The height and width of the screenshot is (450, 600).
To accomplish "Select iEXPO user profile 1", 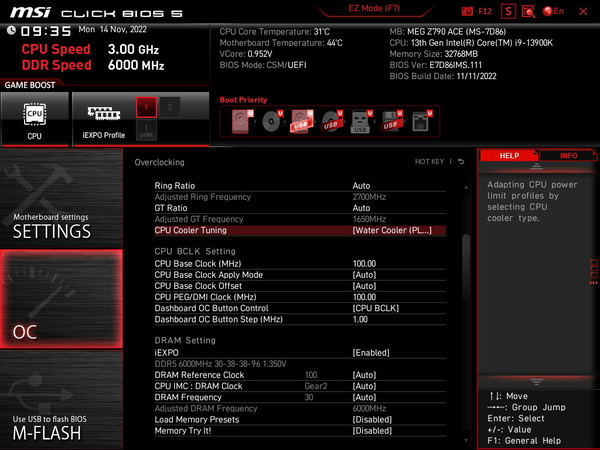I will point(146,130).
